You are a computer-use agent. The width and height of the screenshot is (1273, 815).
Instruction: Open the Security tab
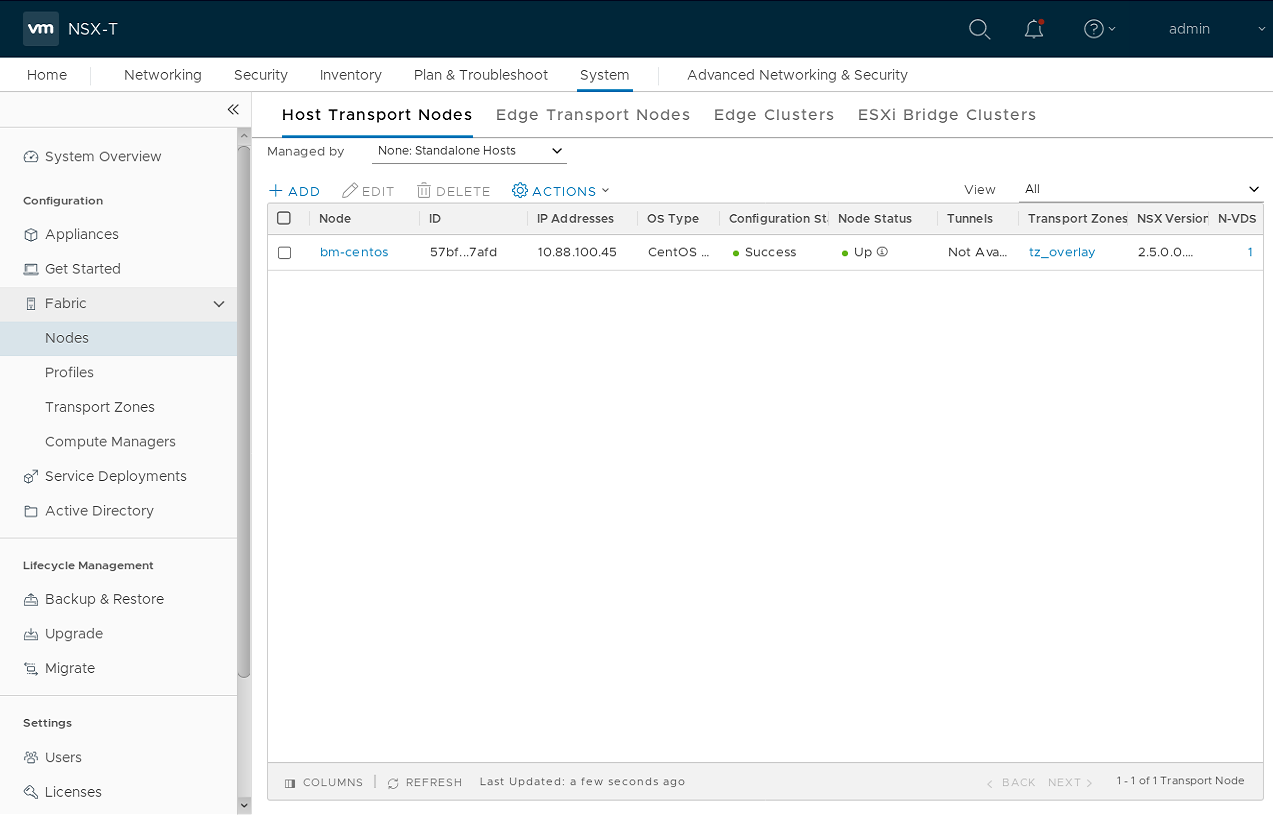[261, 75]
